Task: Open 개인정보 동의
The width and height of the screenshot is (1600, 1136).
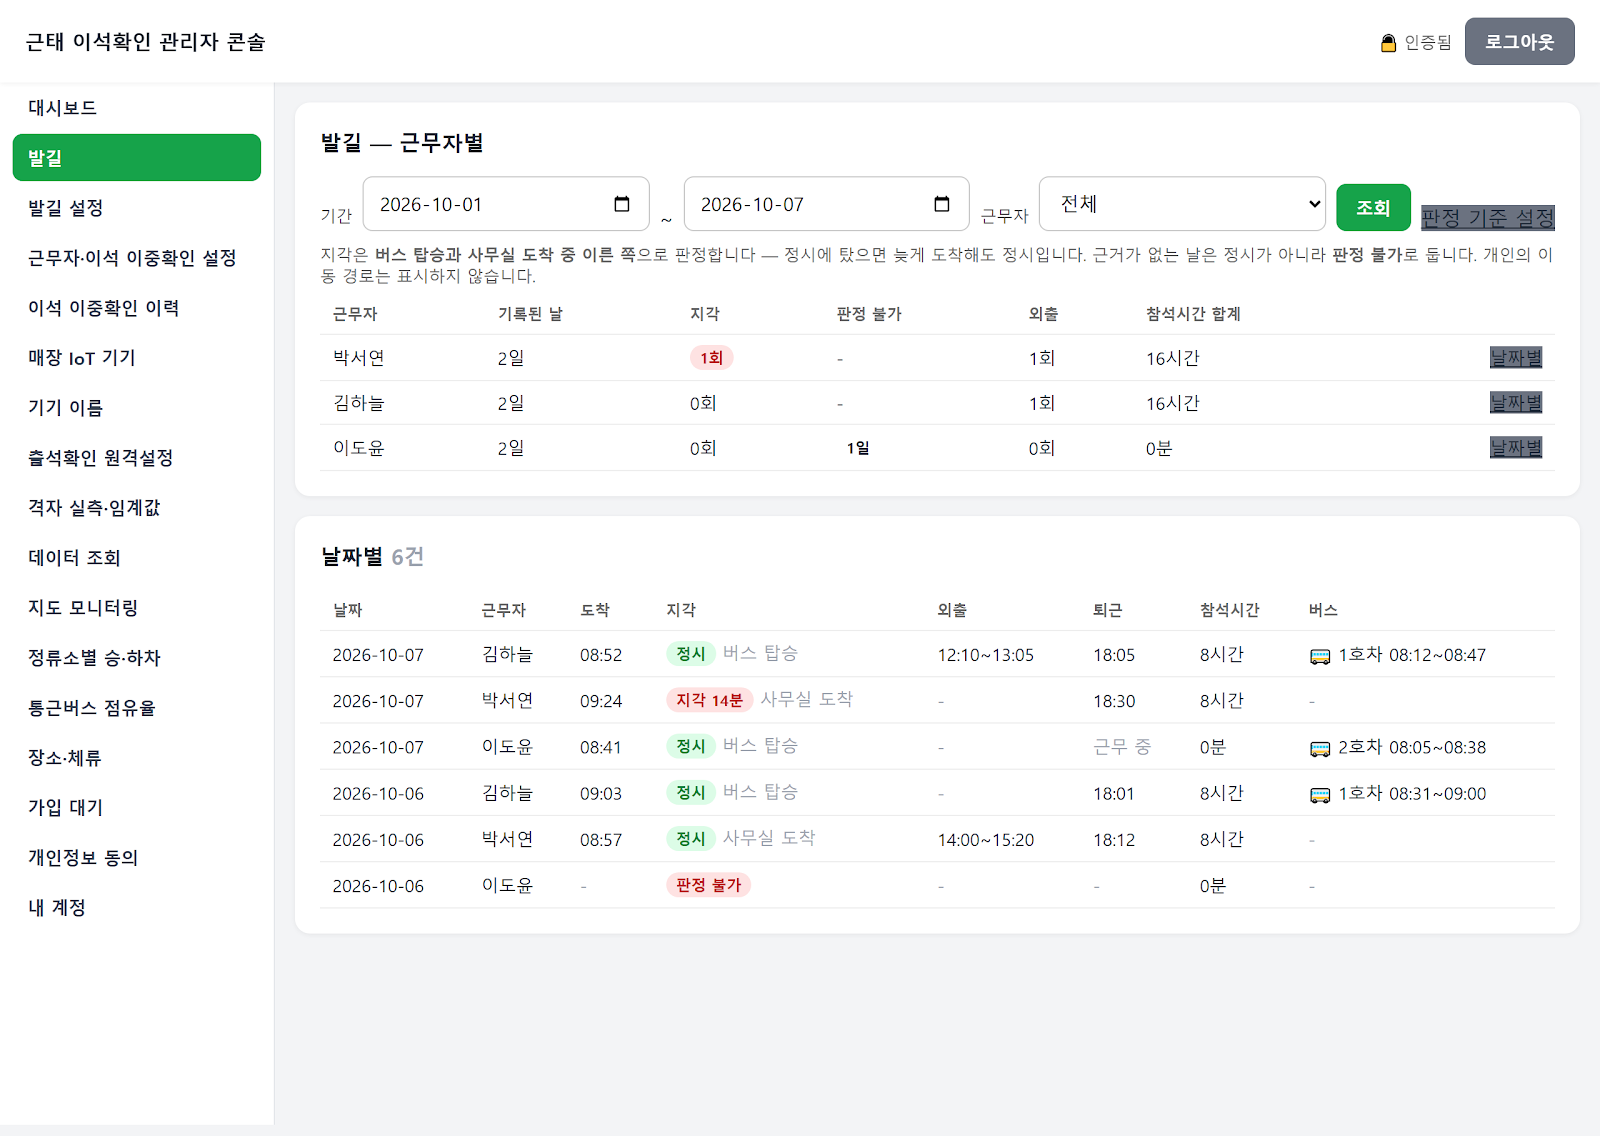Action: (x=137, y=858)
